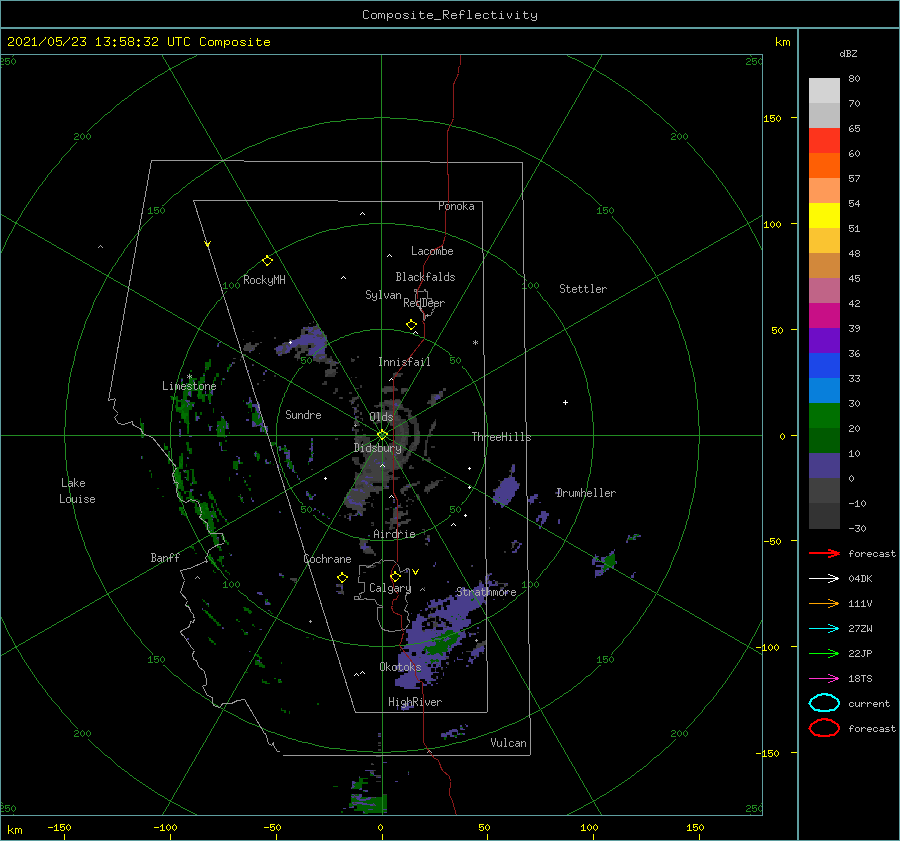Image resolution: width=900 pixels, height=841 pixels.
Task: Click the 2021/05/23 13:58:32 UTC timestamp
Action: (99, 42)
